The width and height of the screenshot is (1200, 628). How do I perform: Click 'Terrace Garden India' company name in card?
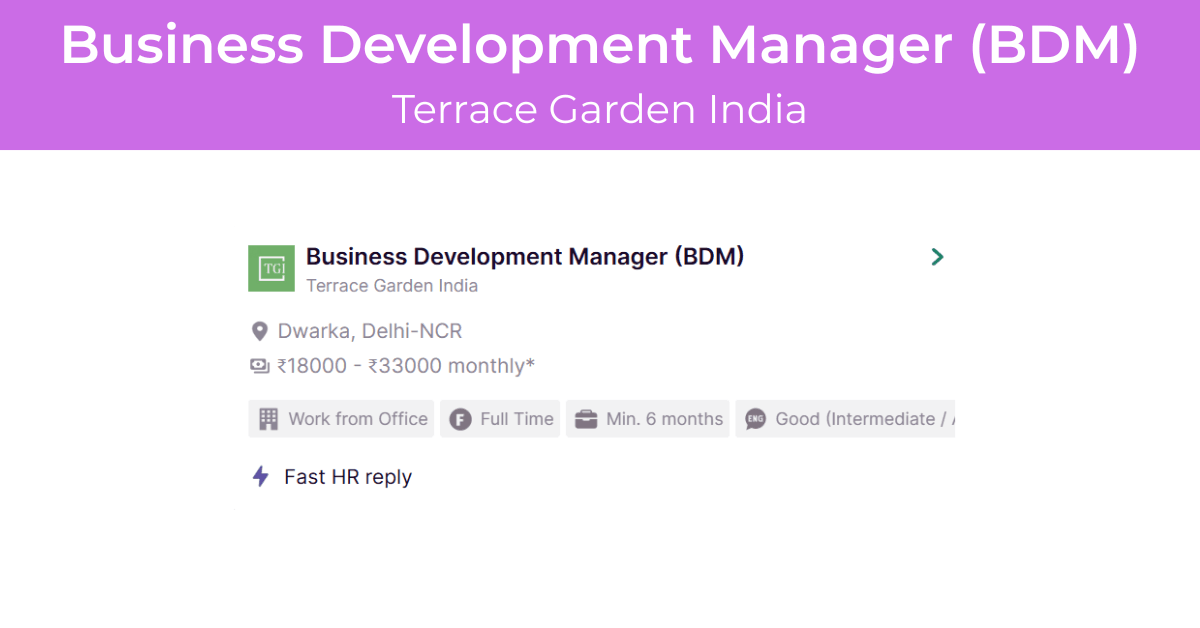tap(392, 286)
